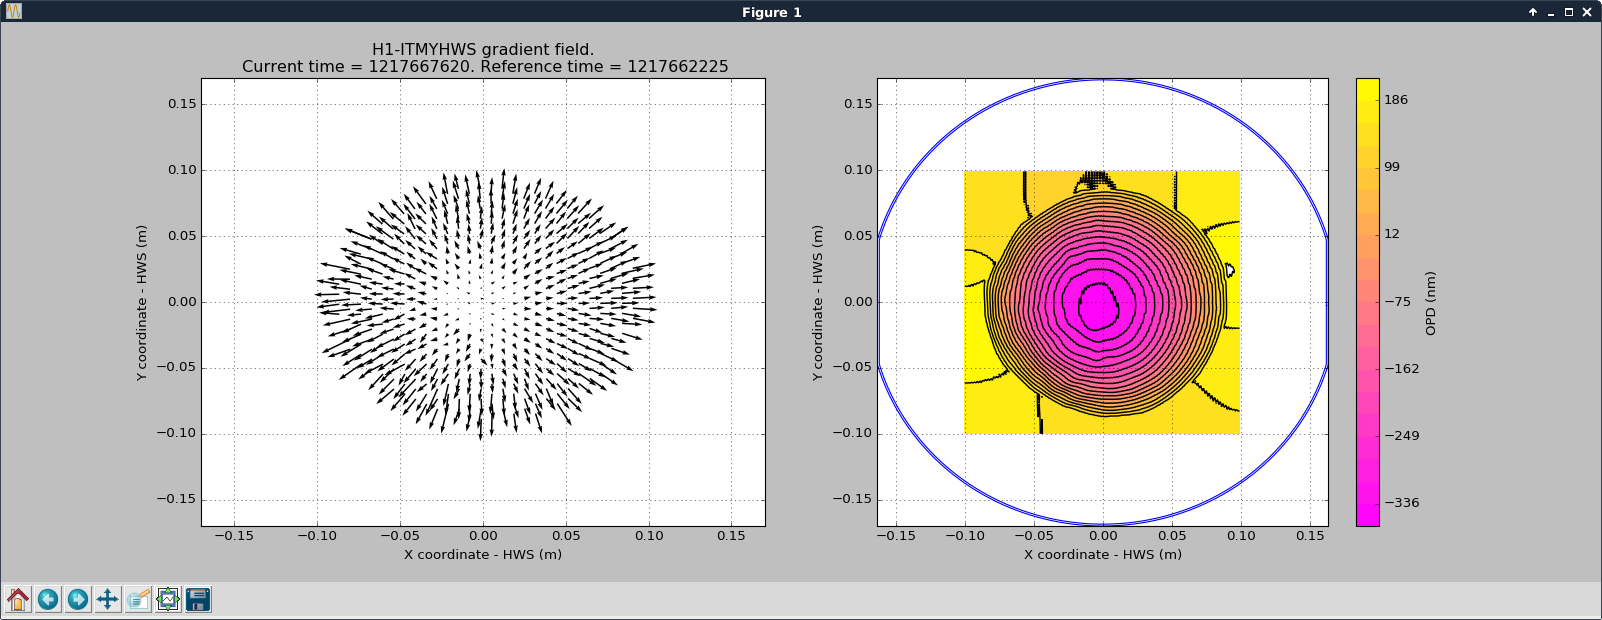
Task: Click the 186 tick label on the colorbar
Action: pos(1396,100)
